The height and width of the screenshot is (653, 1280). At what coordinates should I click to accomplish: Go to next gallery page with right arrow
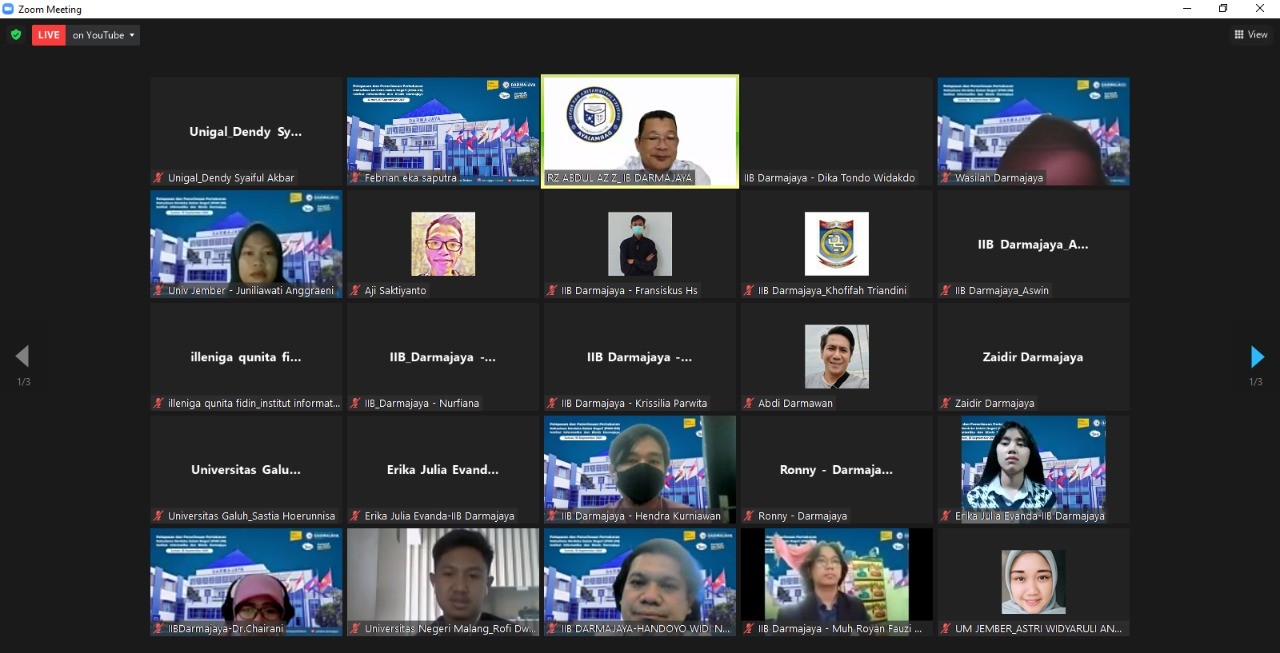1257,357
